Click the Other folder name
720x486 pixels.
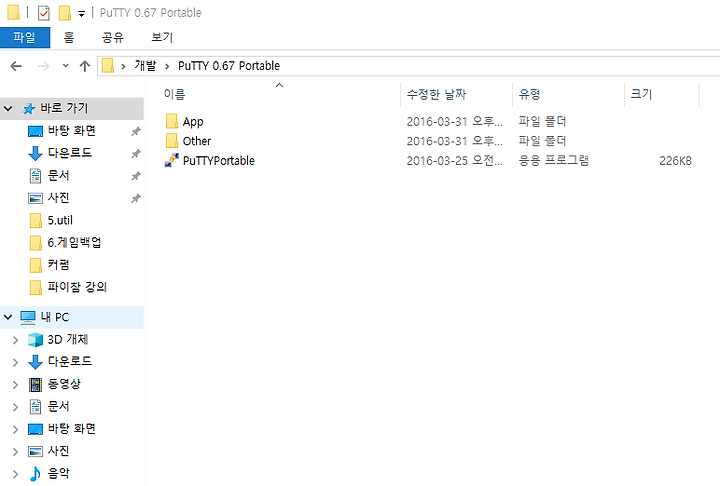coord(197,141)
